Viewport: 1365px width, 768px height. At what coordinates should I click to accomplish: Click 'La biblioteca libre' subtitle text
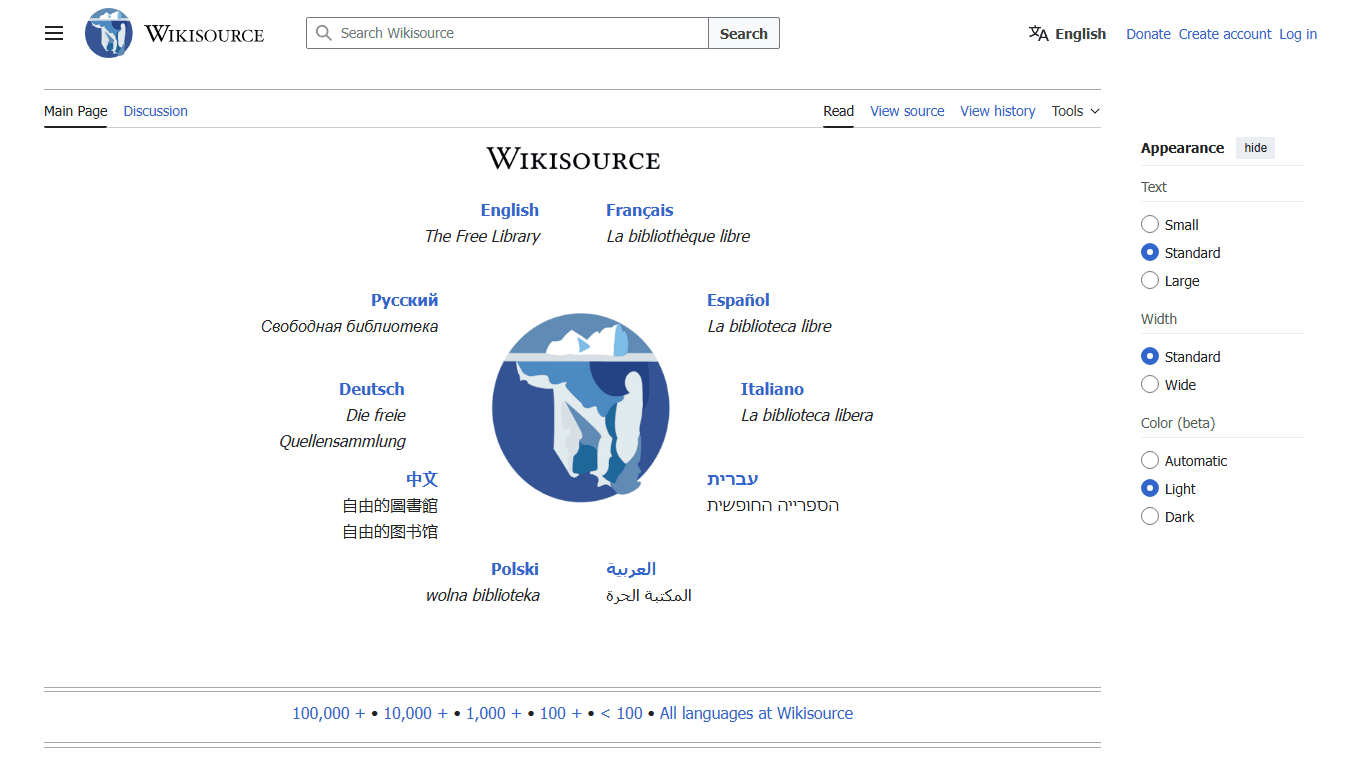[769, 326]
